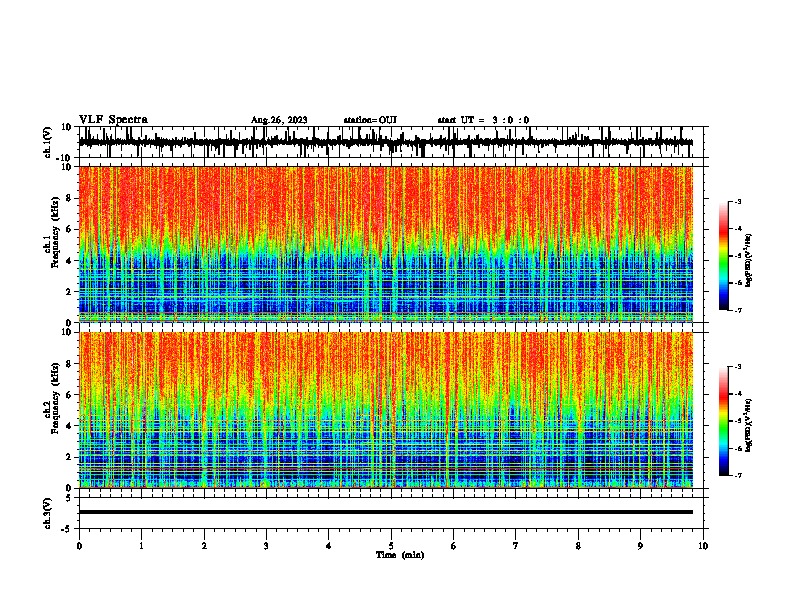Click the "2" minute tick label
This screenshot has height=612, width=792.
click(x=204, y=546)
